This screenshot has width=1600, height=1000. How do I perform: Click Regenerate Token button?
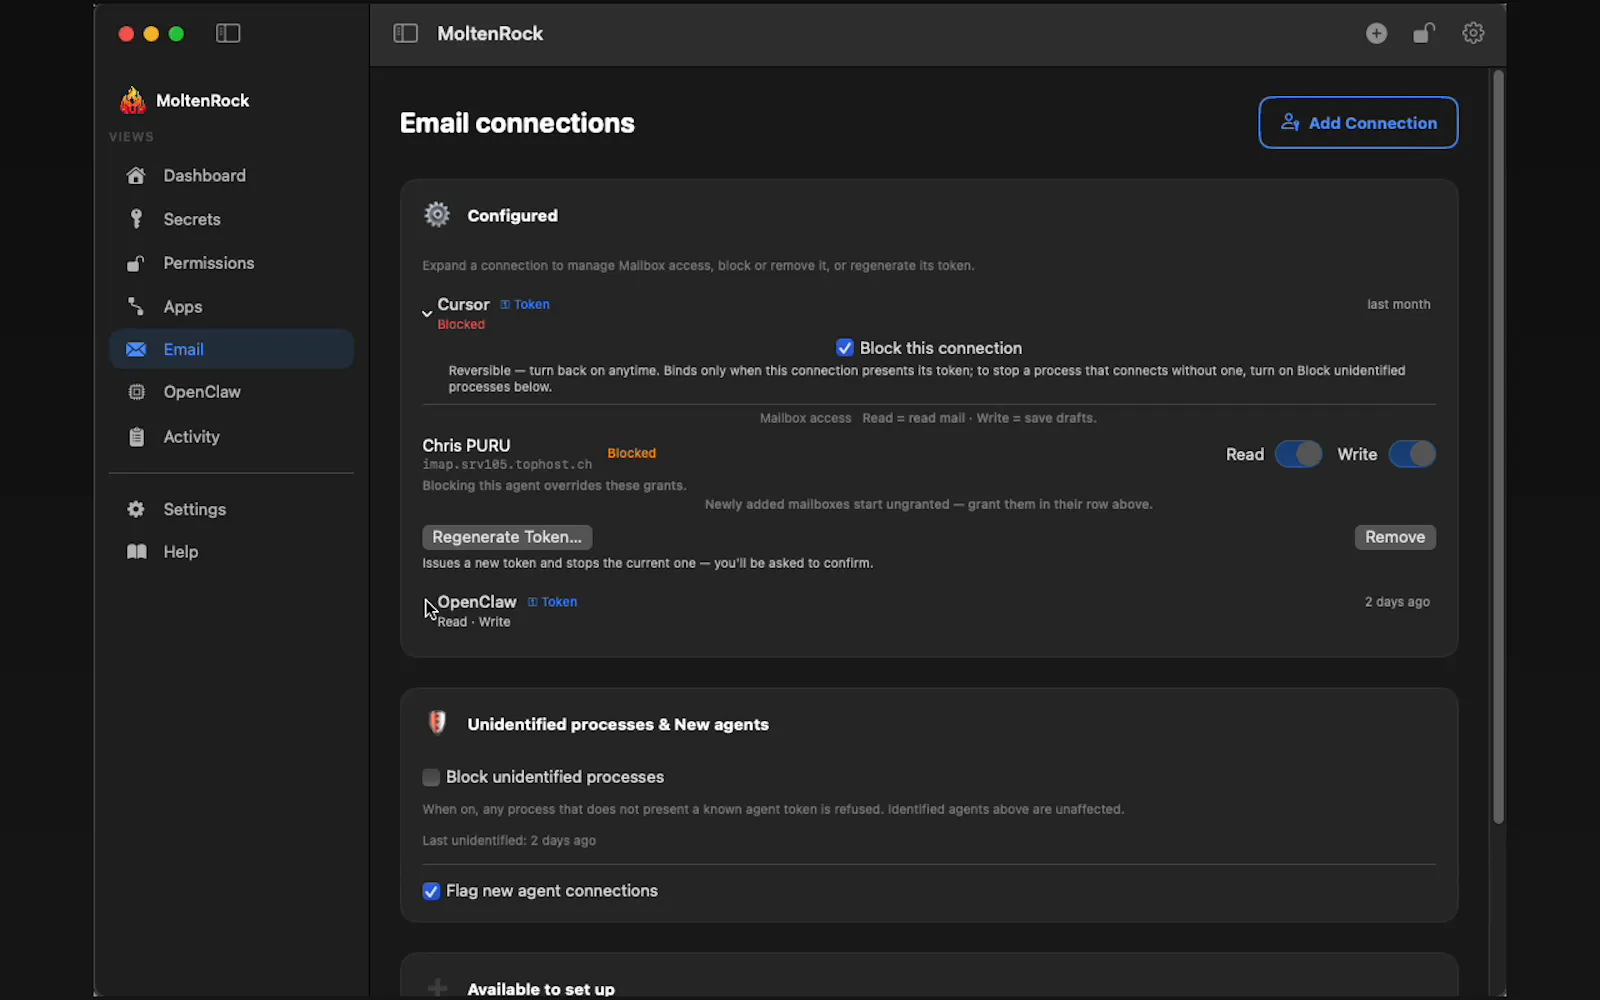[507, 537]
